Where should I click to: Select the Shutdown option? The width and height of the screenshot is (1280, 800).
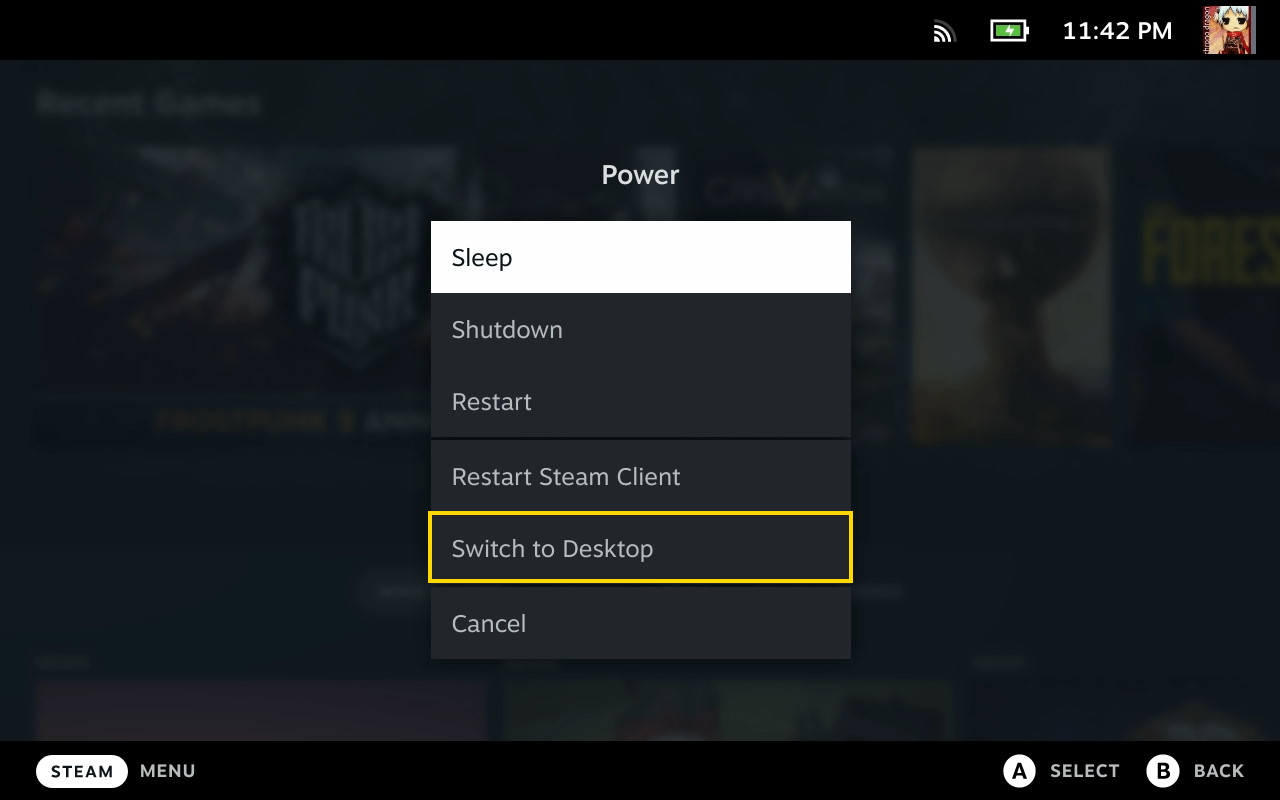(x=641, y=329)
